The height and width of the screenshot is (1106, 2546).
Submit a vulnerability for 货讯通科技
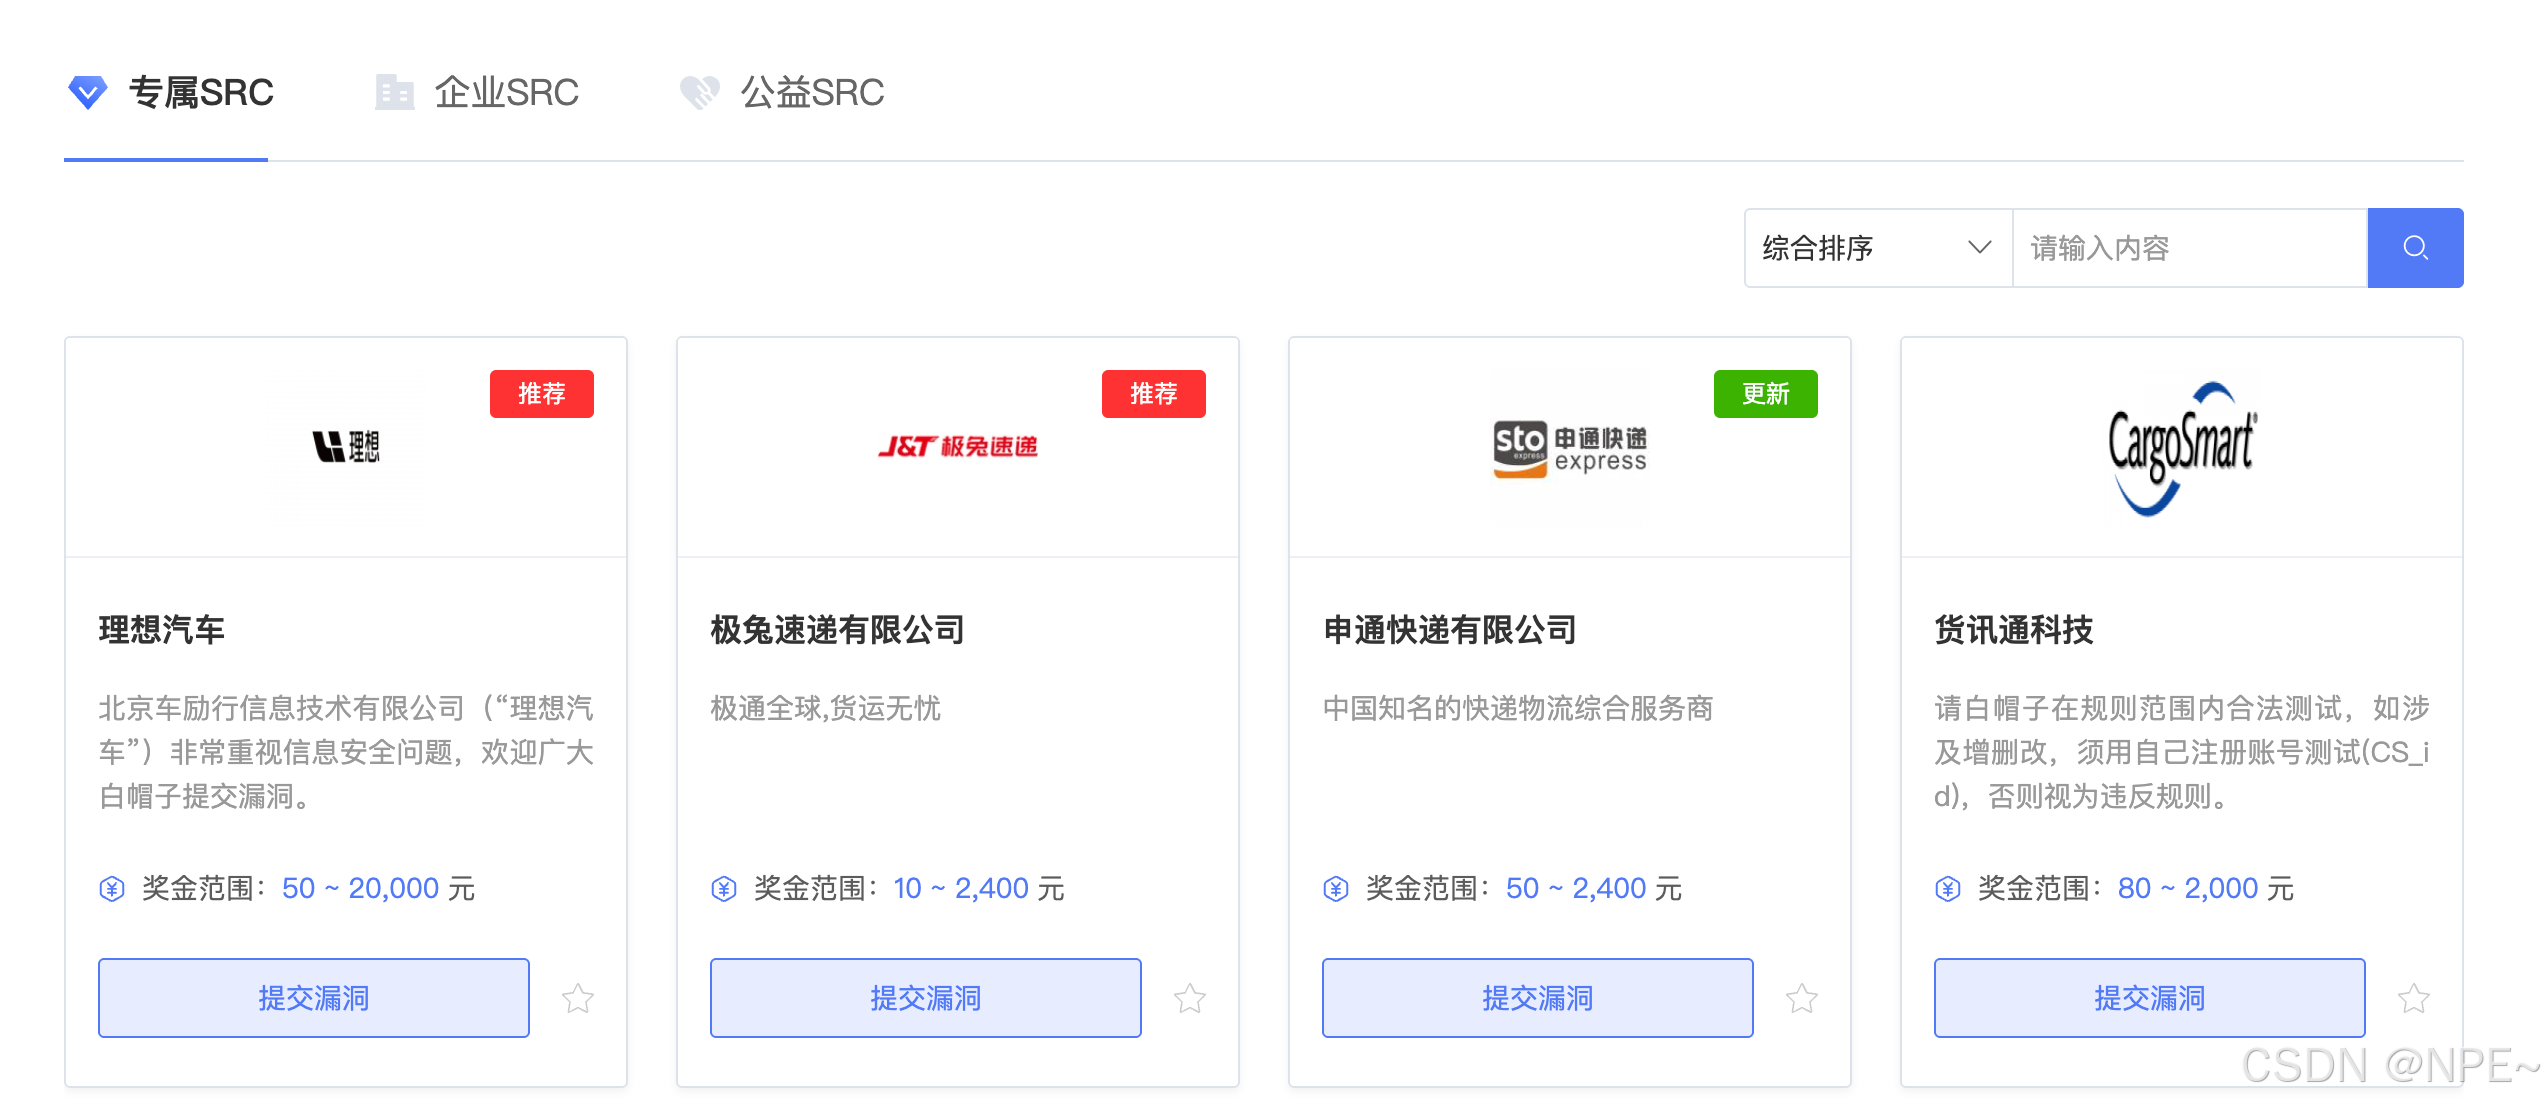pos(2150,998)
